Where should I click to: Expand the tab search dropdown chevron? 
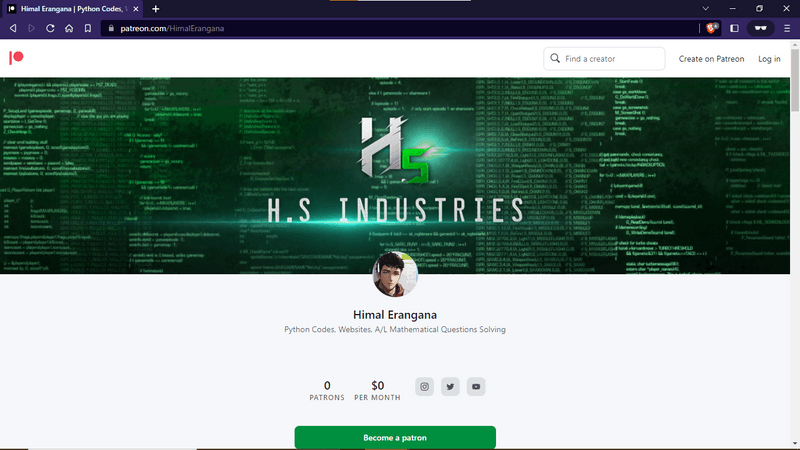click(x=706, y=9)
